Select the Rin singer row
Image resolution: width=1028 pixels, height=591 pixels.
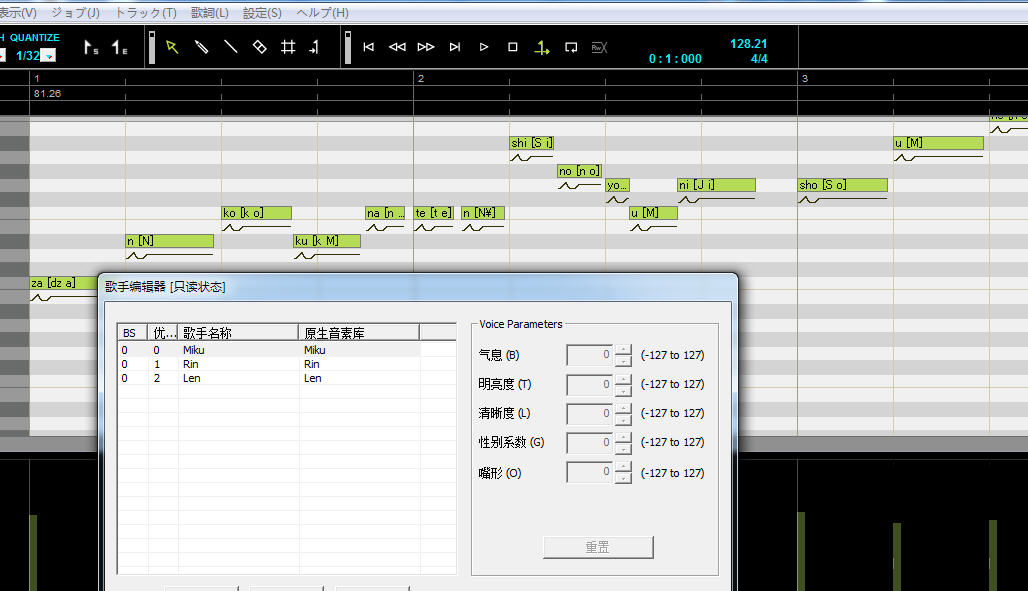click(x=269, y=364)
